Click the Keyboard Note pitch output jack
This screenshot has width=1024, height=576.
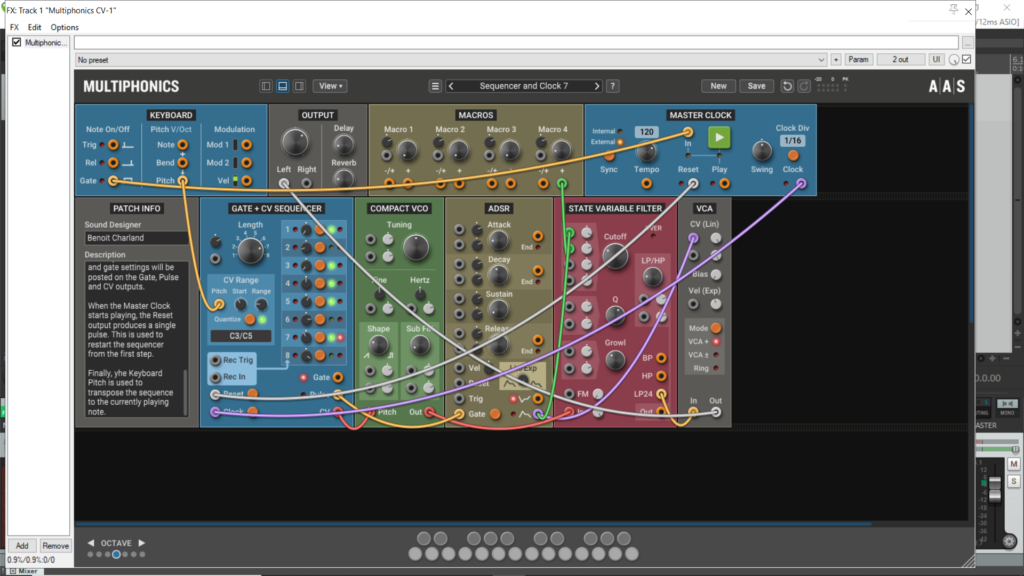tap(183, 145)
